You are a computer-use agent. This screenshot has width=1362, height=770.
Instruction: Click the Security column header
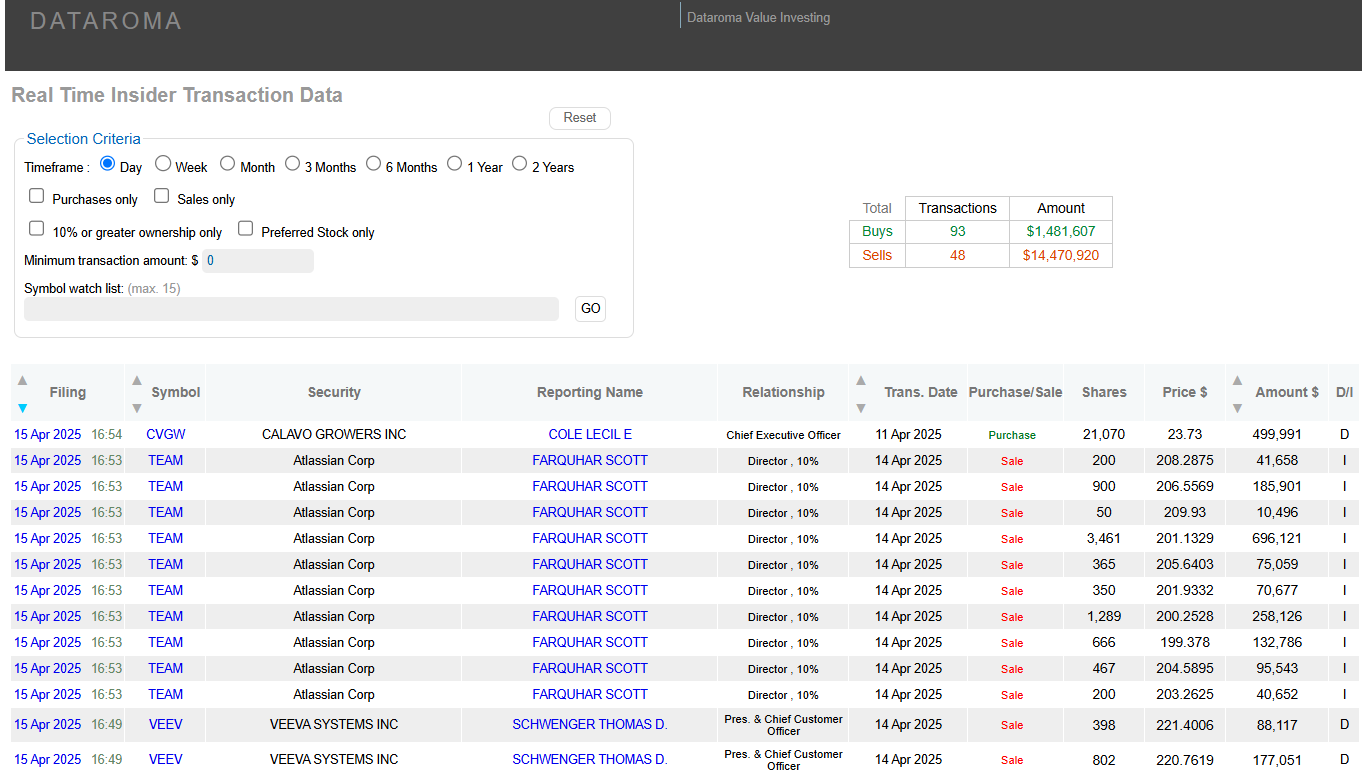coord(334,392)
